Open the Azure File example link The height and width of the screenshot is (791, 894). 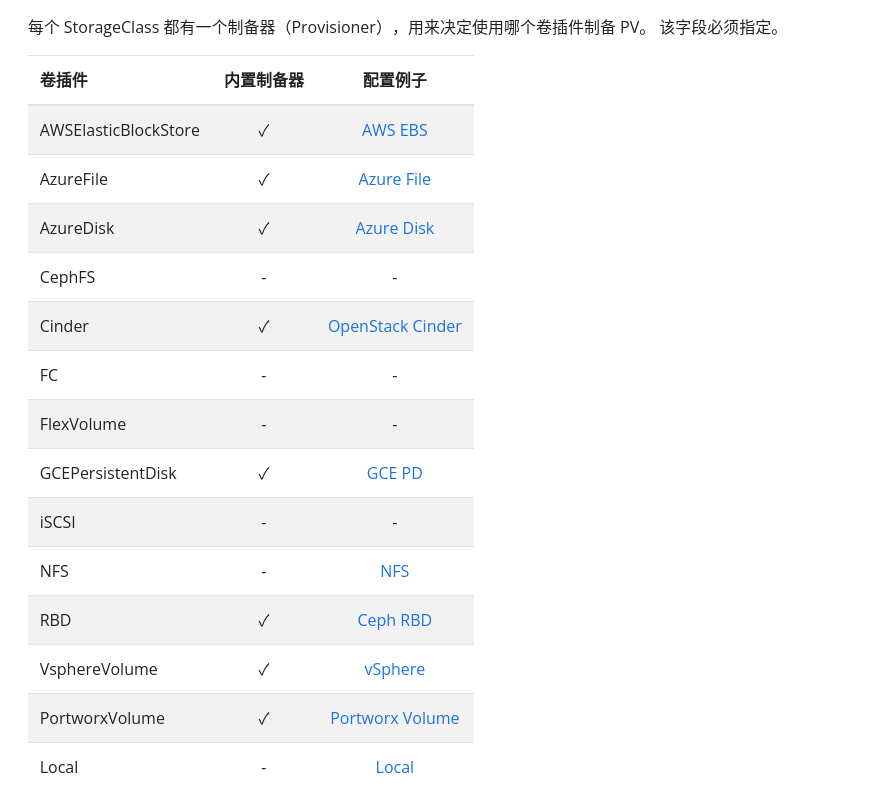click(x=395, y=179)
